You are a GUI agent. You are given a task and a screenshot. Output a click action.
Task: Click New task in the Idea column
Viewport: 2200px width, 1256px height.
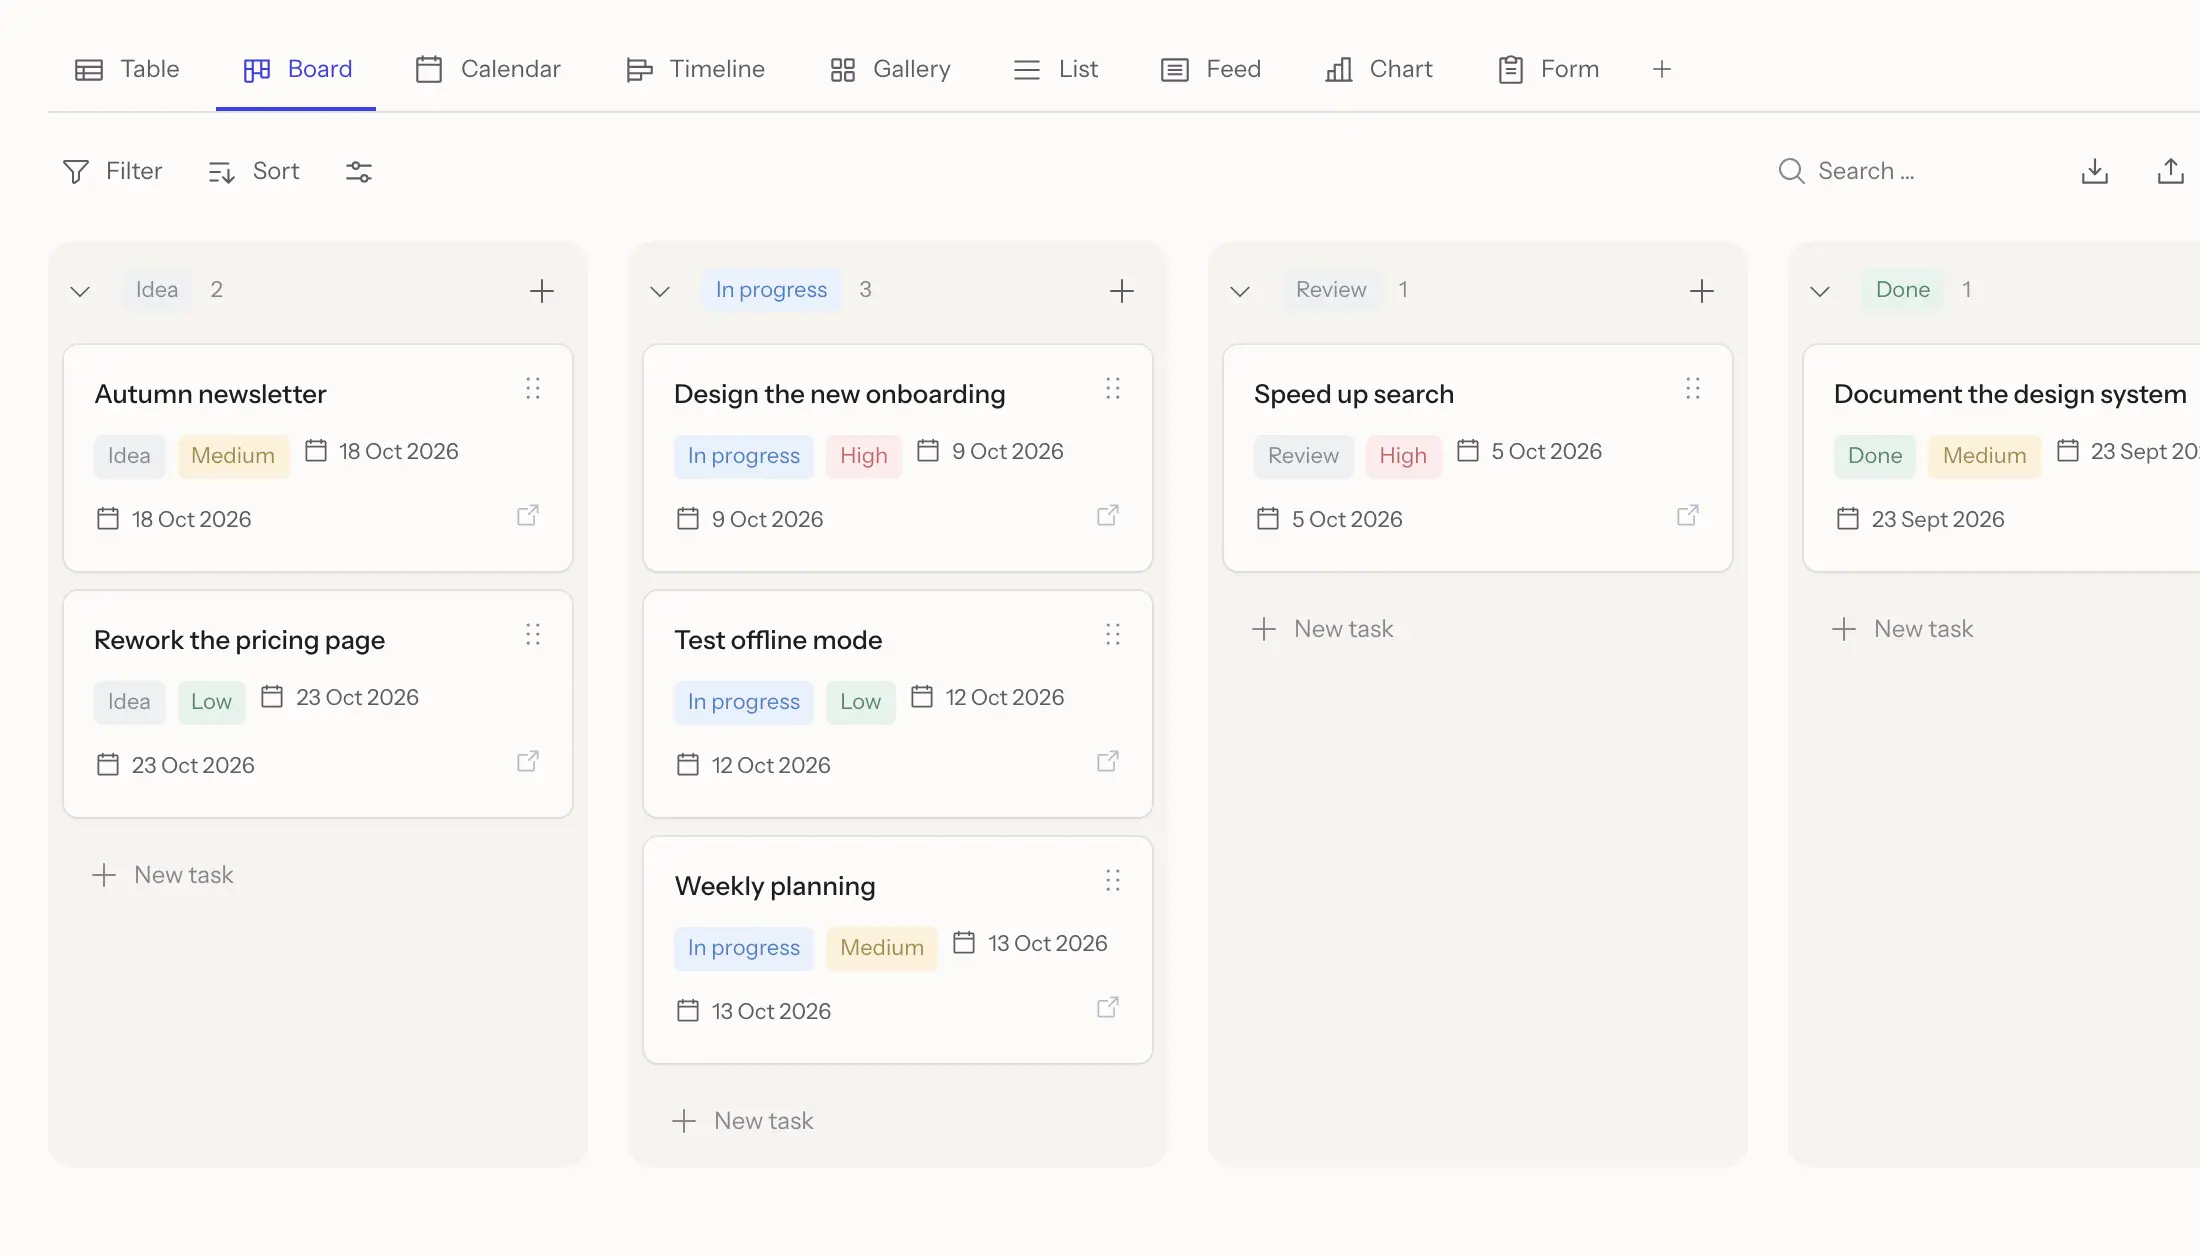(163, 875)
